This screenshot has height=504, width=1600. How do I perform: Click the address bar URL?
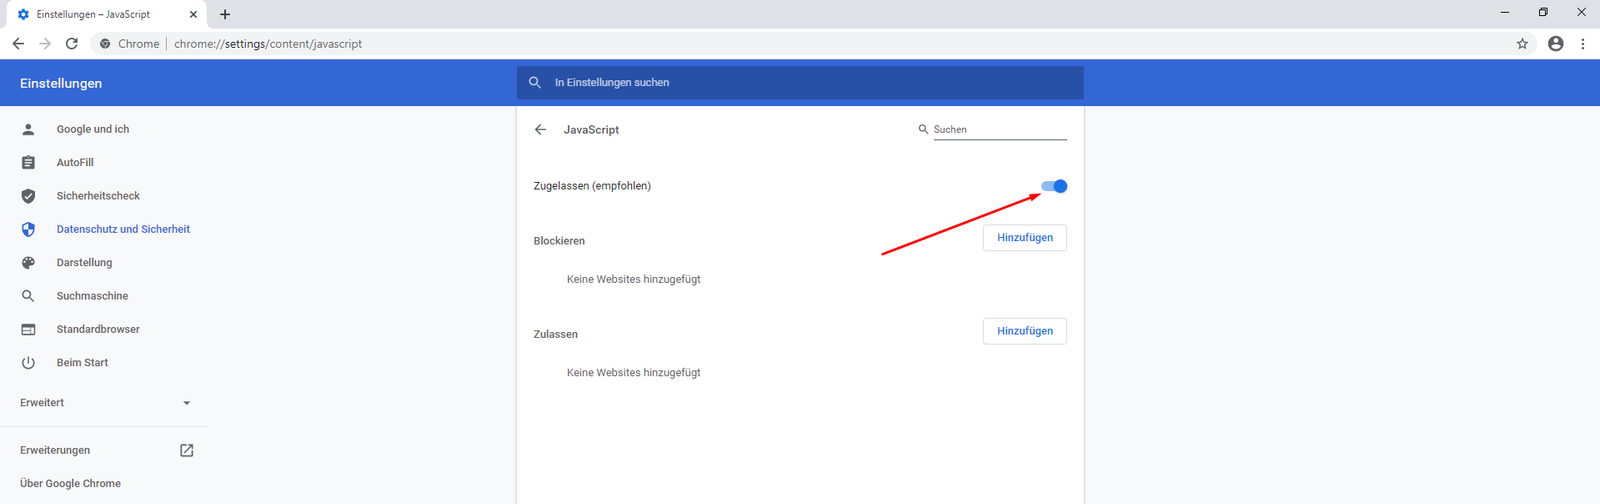pyautogui.click(x=268, y=44)
